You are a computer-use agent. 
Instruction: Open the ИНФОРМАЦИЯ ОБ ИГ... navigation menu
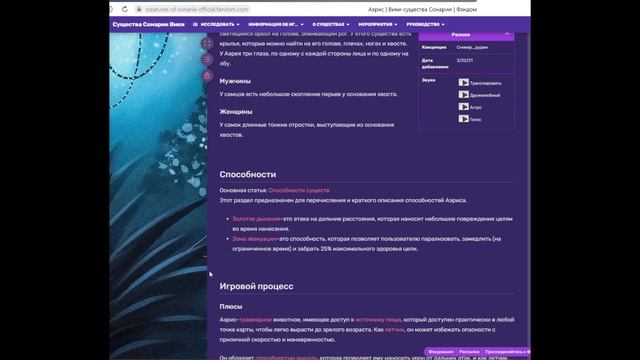(276, 24)
